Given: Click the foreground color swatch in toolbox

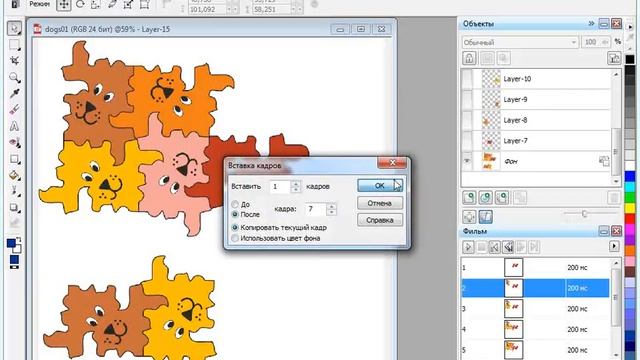Looking at the screenshot, I should [11, 244].
